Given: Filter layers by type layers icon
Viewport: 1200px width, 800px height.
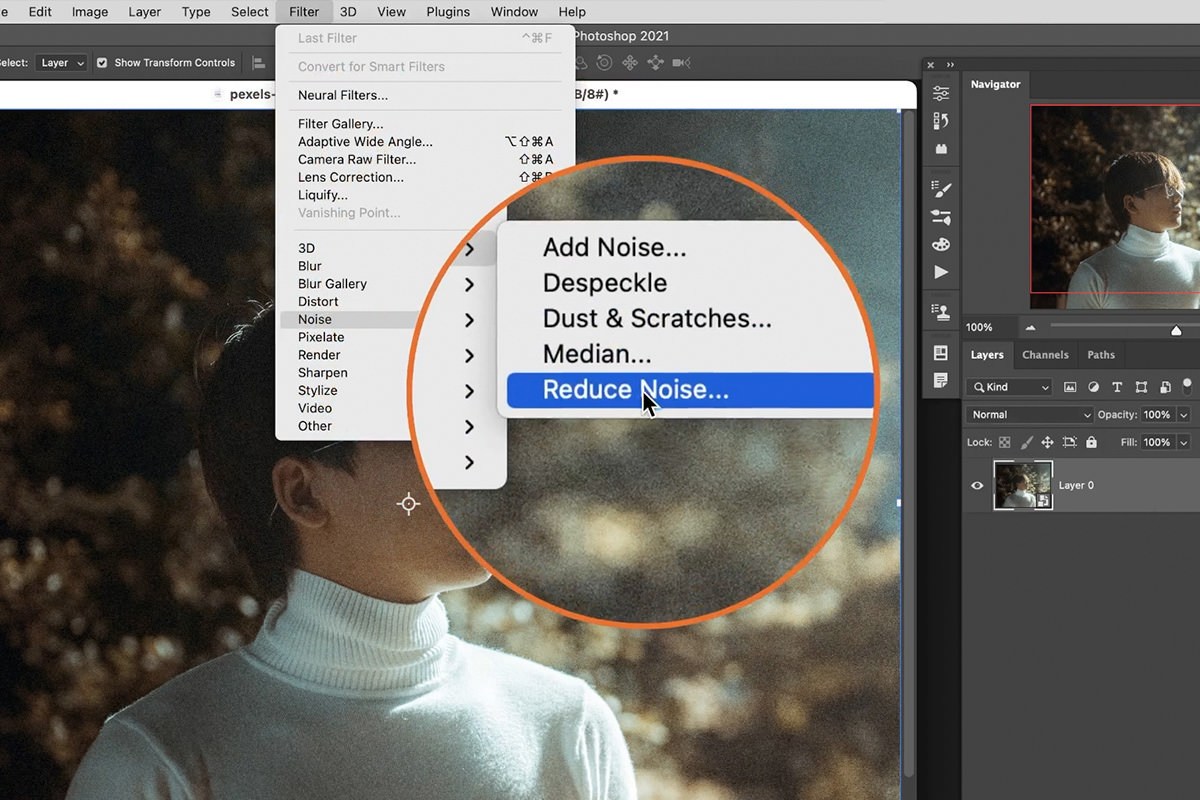Looking at the screenshot, I should pyautogui.click(x=1117, y=387).
